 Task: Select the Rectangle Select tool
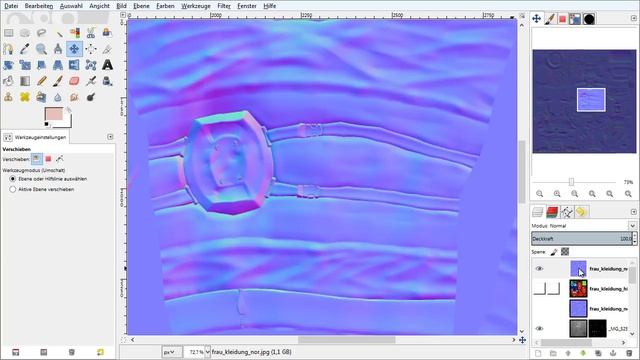pos(9,33)
